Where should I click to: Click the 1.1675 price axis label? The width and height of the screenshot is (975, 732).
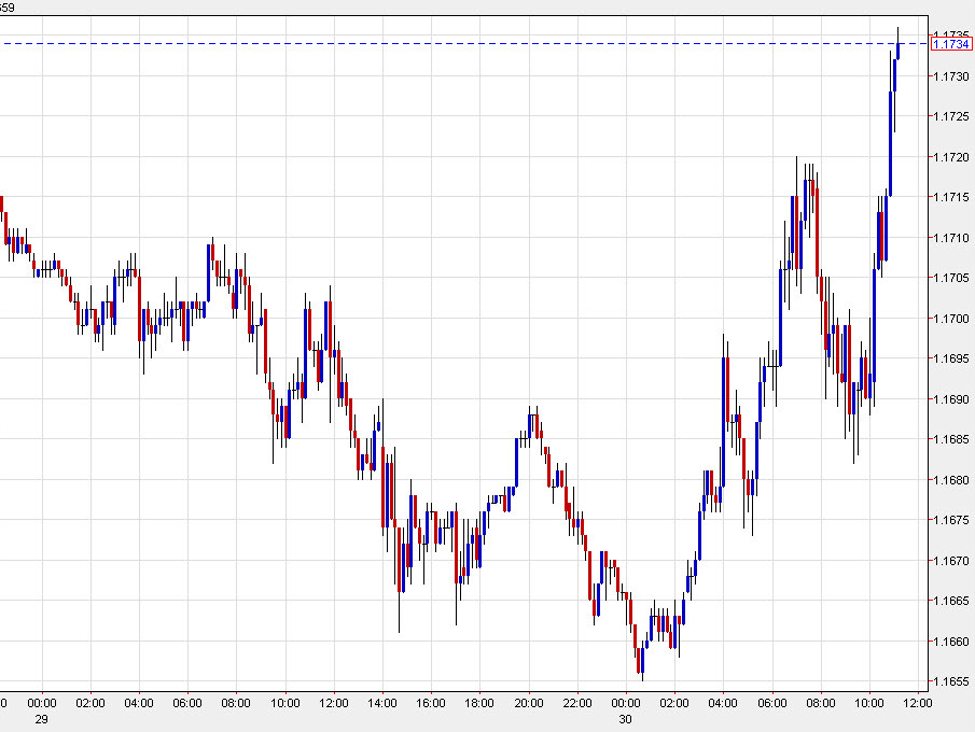pyautogui.click(x=949, y=520)
